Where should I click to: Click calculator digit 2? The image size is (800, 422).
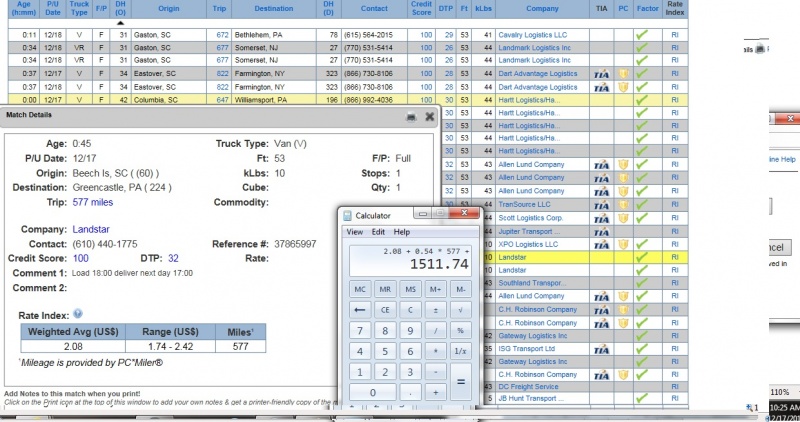(385, 372)
